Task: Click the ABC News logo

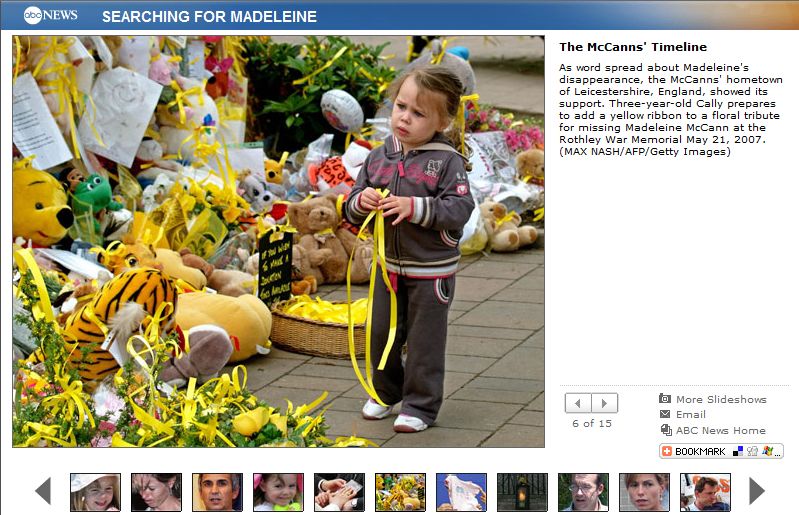Action: [50, 15]
